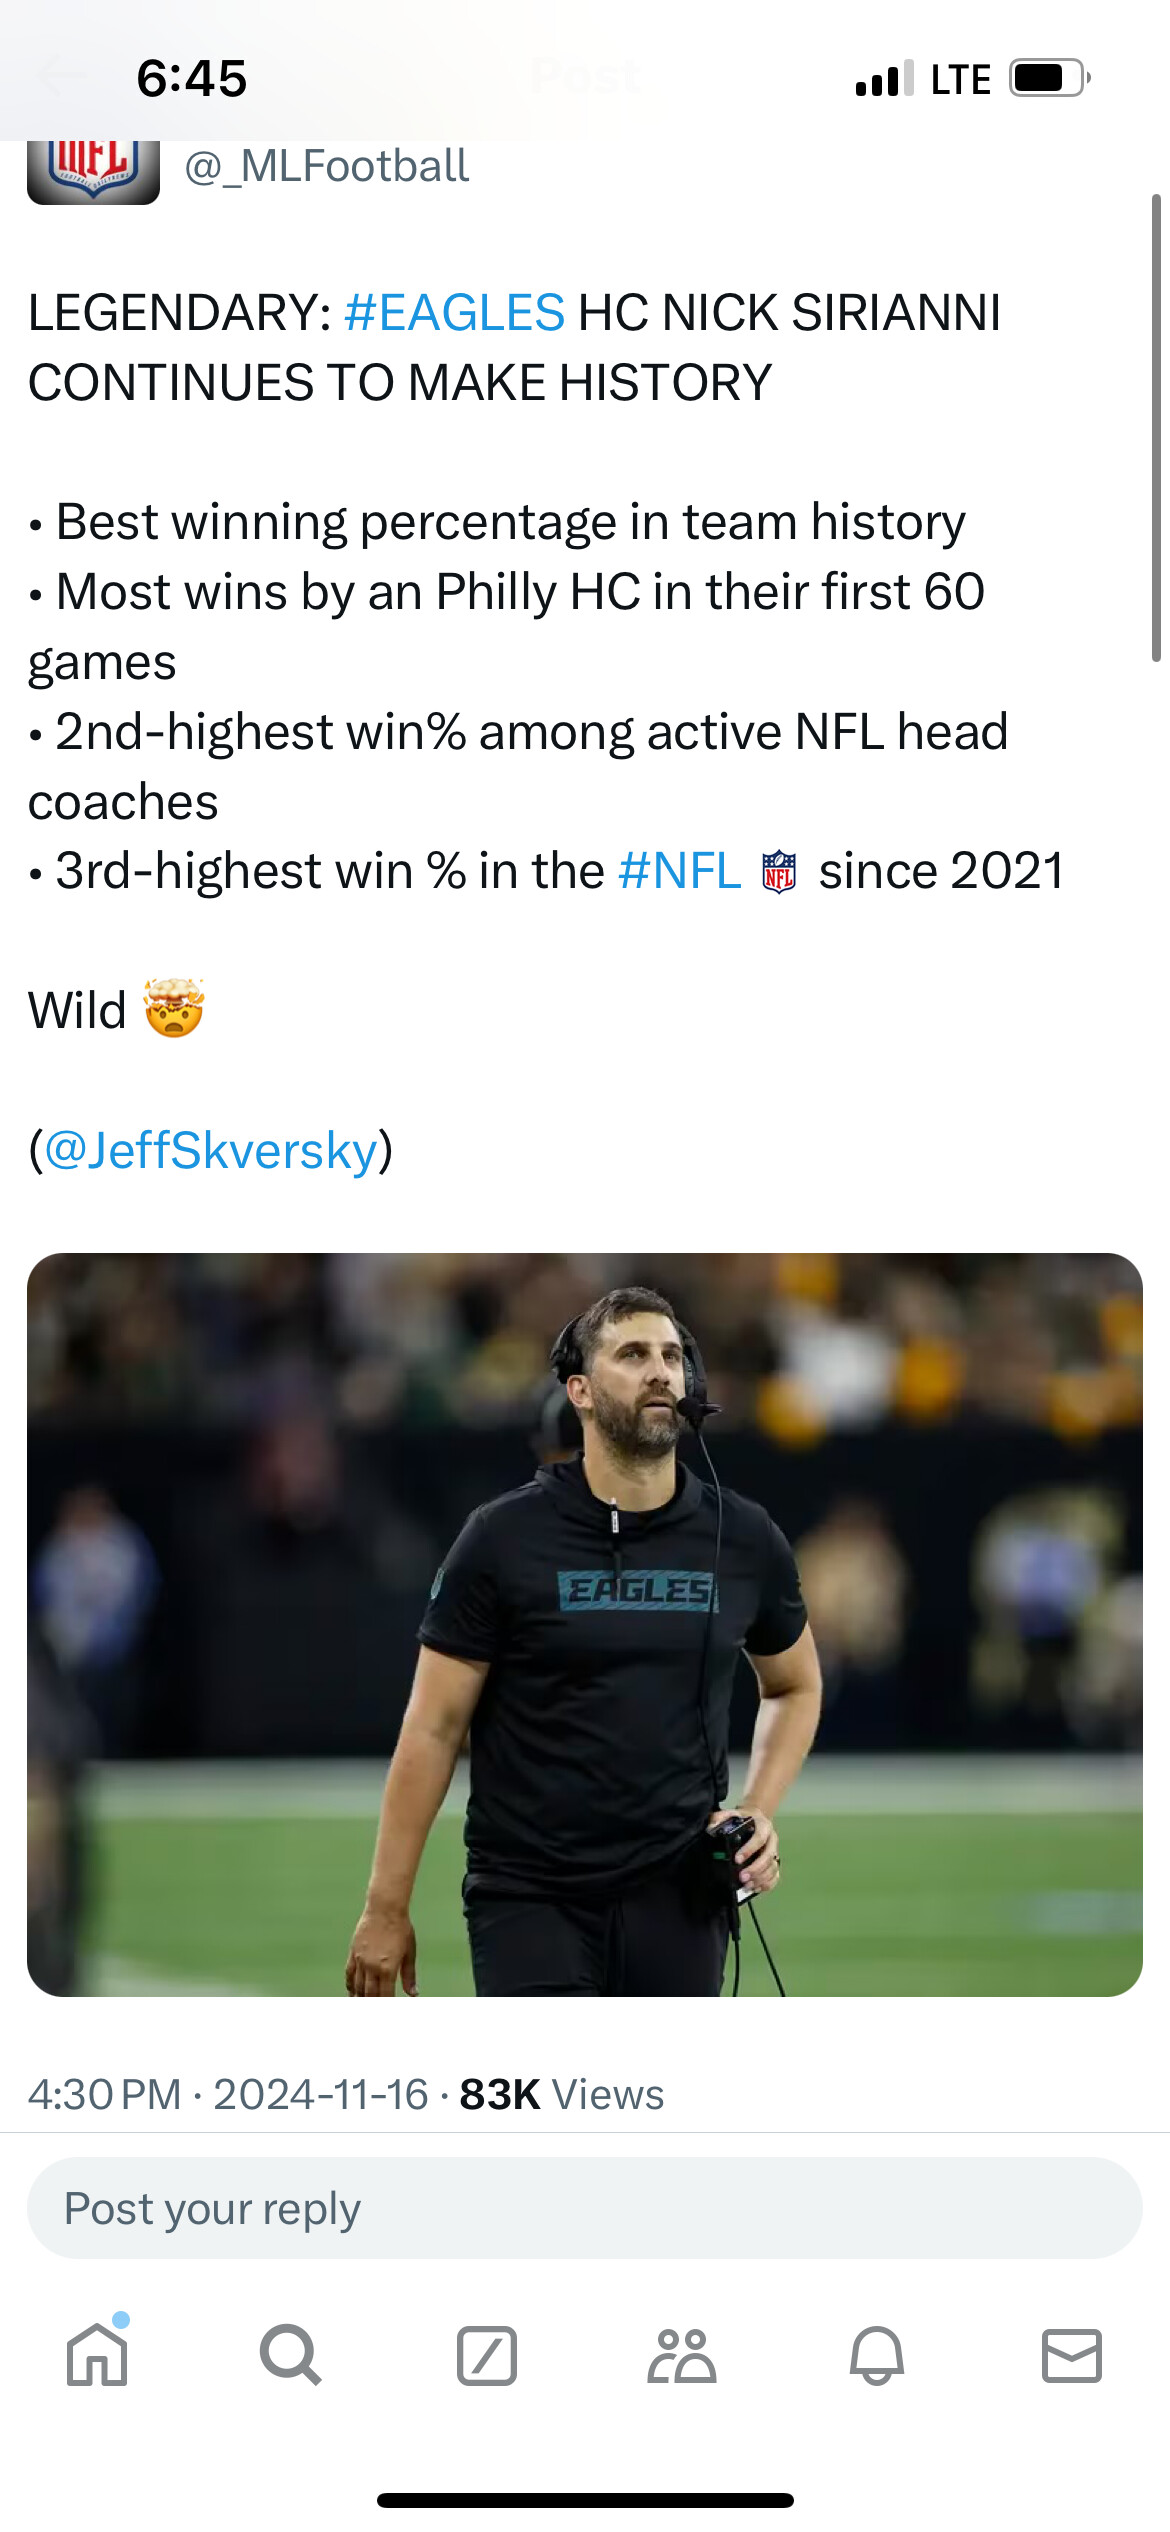The height and width of the screenshot is (2532, 1170).
Task: Click the vertical scrollbar on the right edge
Action: pyautogui.click(x=1156, y=428)
